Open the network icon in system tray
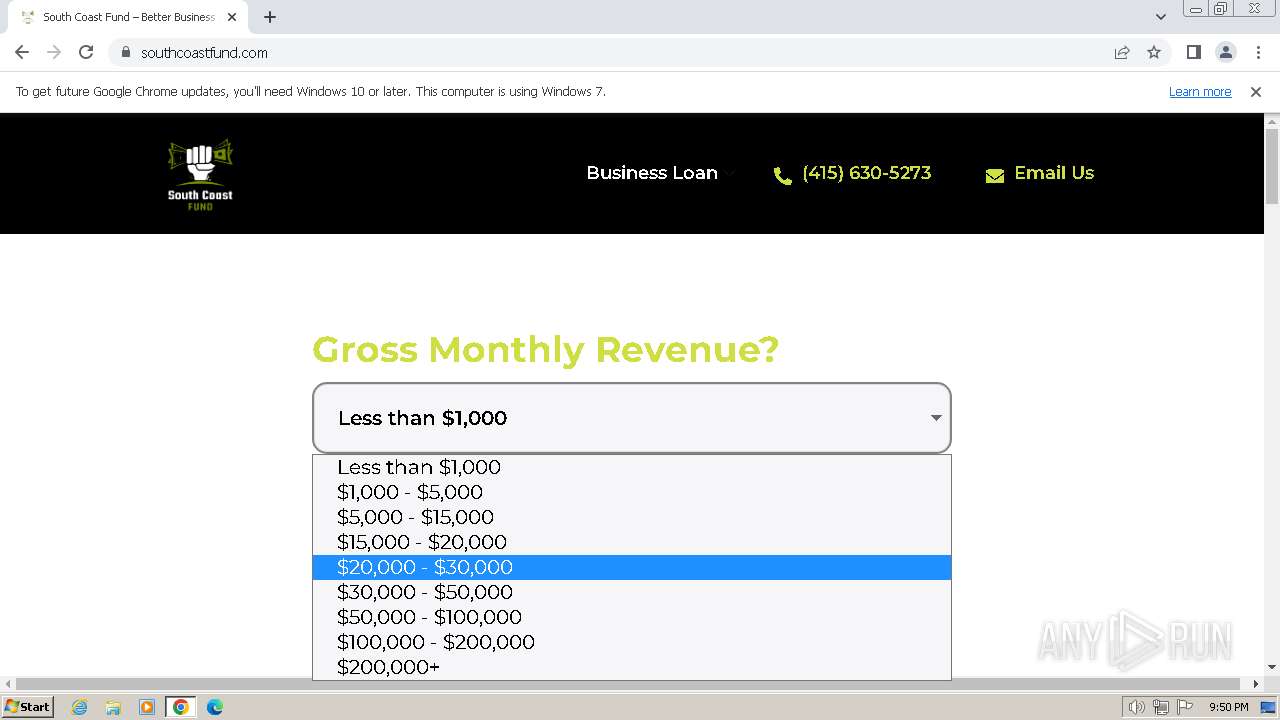Image resolution: width=1280 pixels, height=720 pixels. pyautogui.click(x=1160, y=707)
